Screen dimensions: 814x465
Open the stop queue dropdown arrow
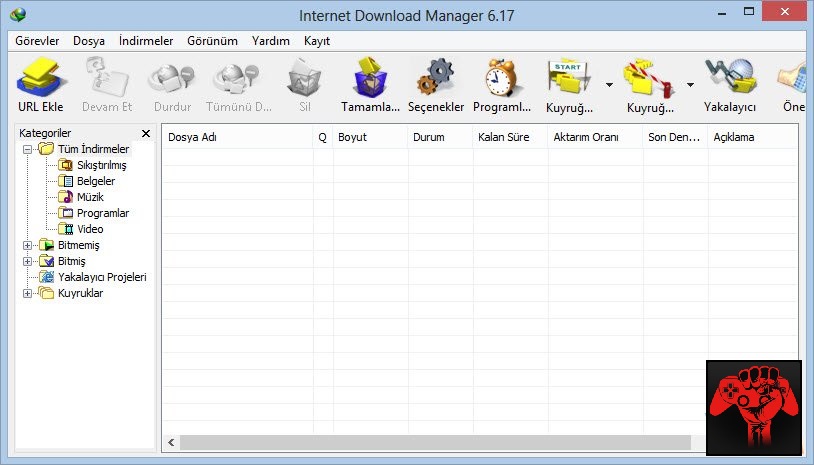(x=690, y=85)
